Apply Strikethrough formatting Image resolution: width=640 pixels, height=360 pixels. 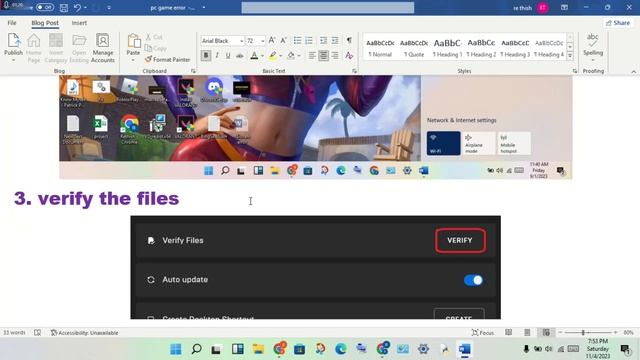point(240,56)
